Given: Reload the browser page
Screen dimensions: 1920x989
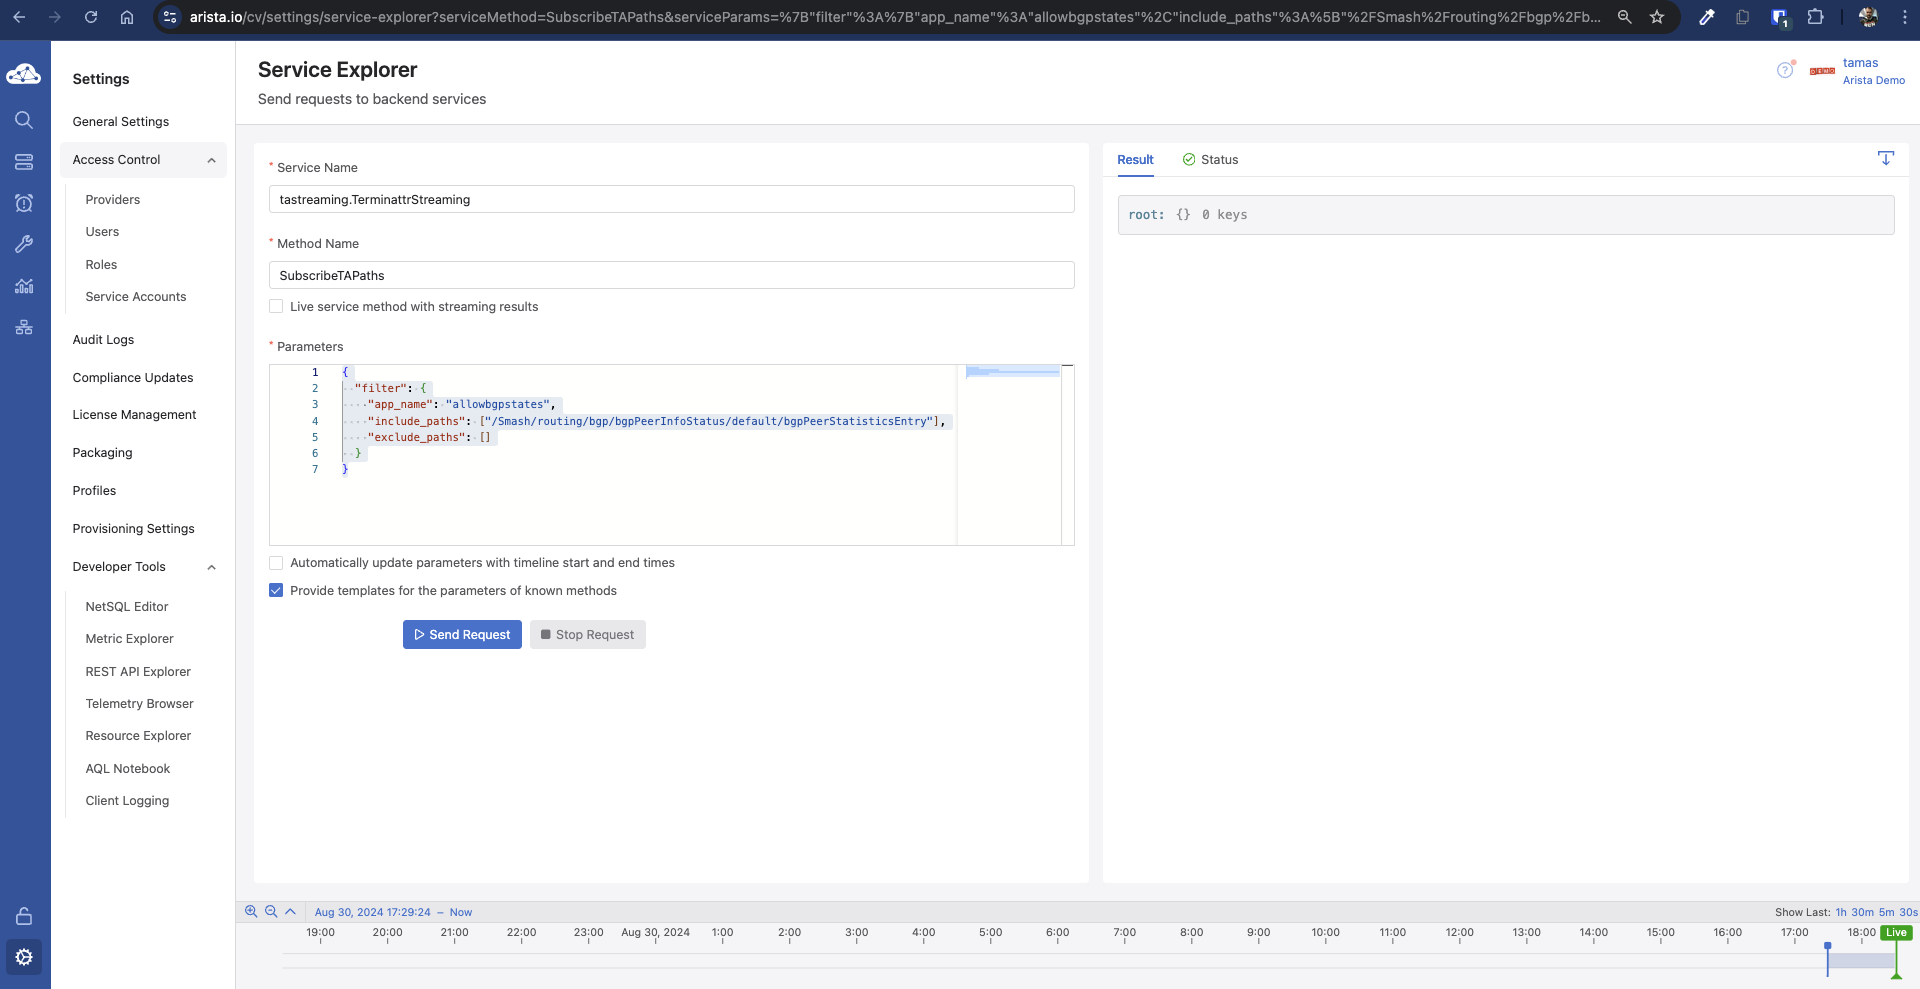Looking at the screenshot, I should (91, 17).
